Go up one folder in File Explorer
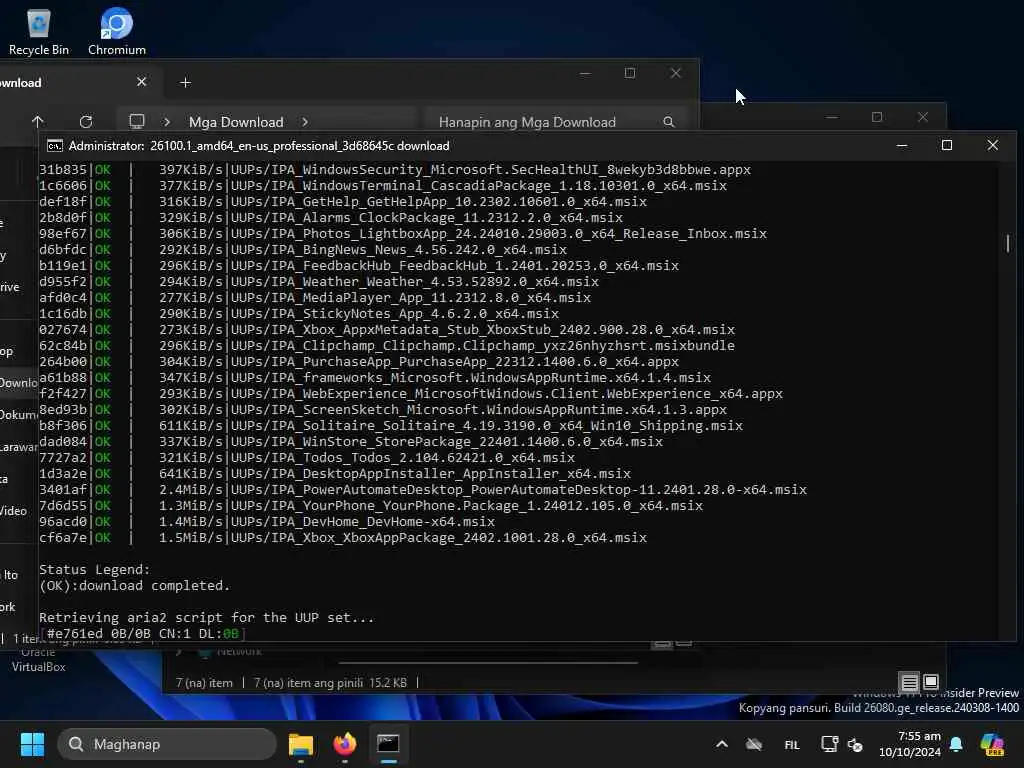Viewport: 1024px width, 768px height. coord(37,121)
